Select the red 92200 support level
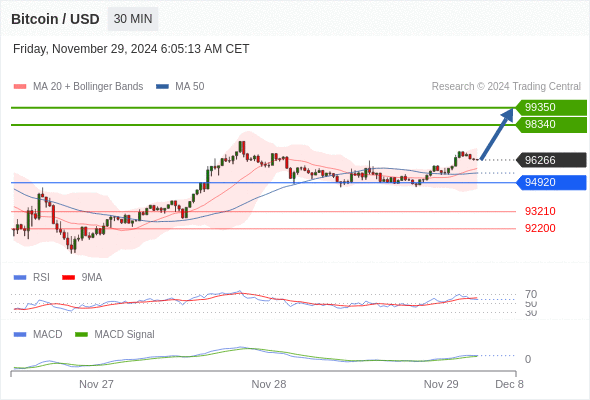Screen dimensions: 590x400 coord(540,228)
